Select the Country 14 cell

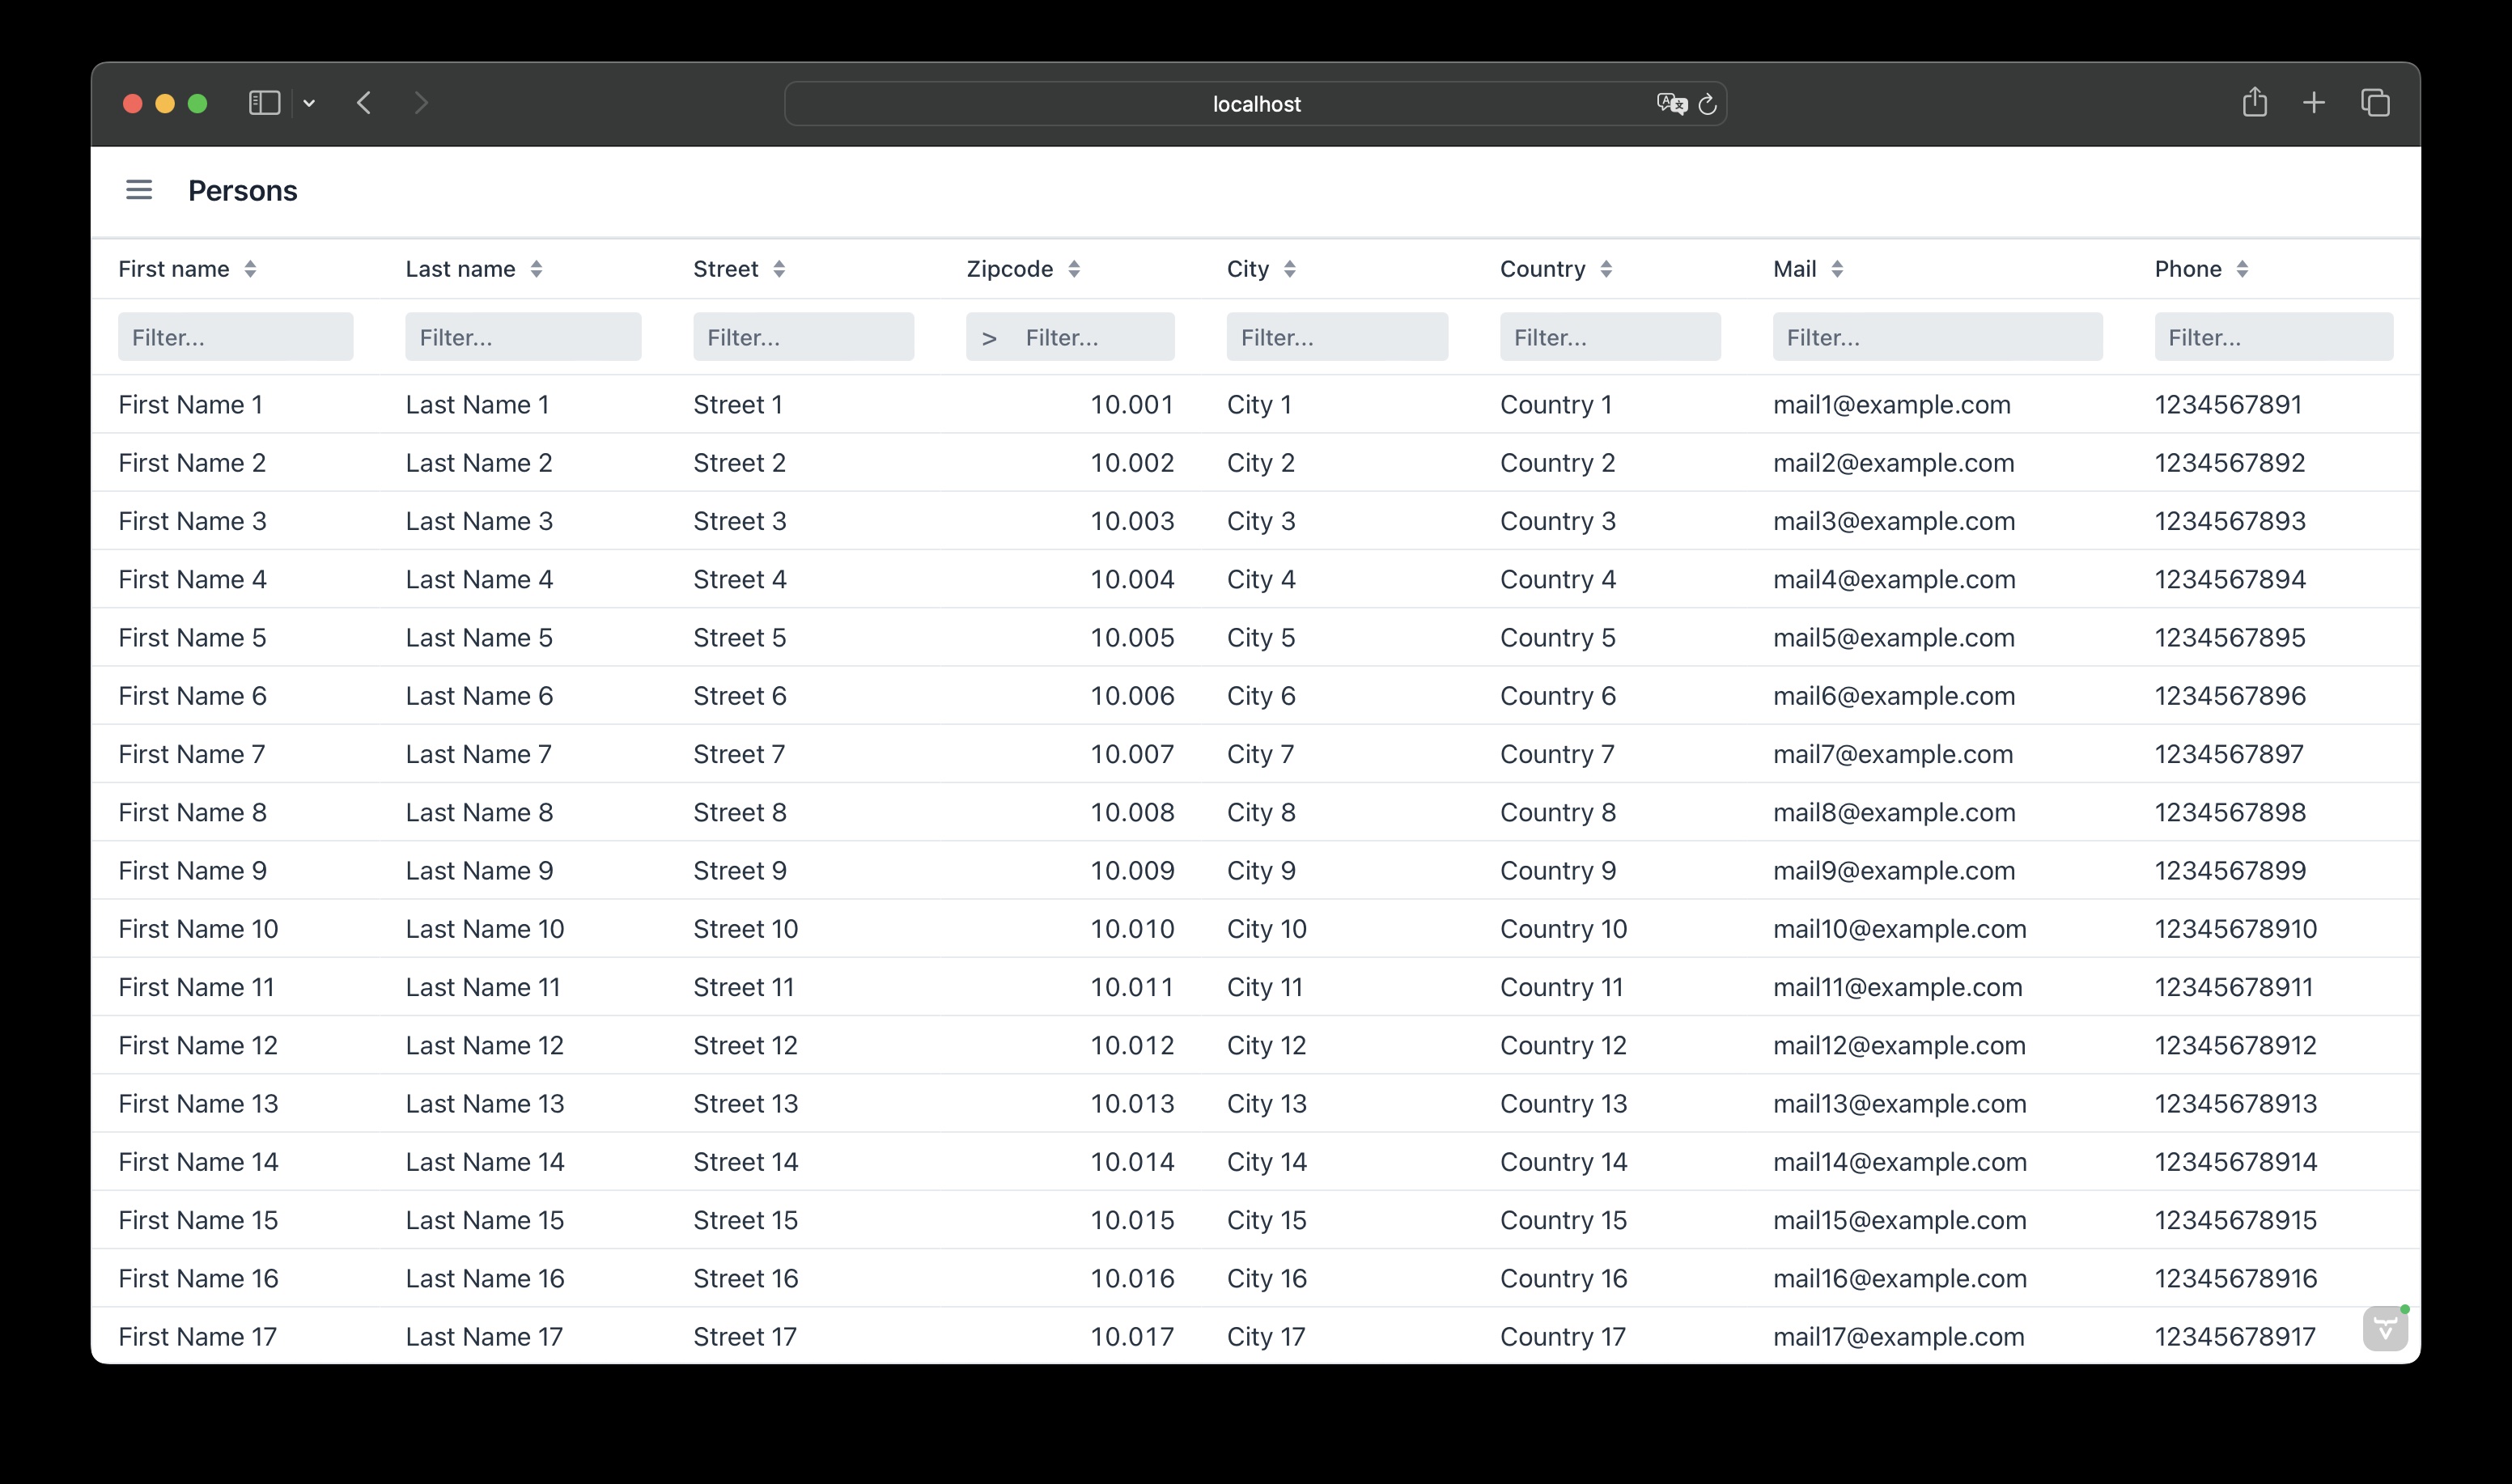1564,1162
